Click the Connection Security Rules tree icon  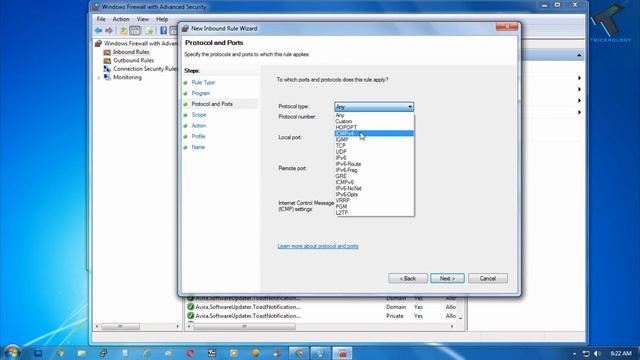click(107, 69)
